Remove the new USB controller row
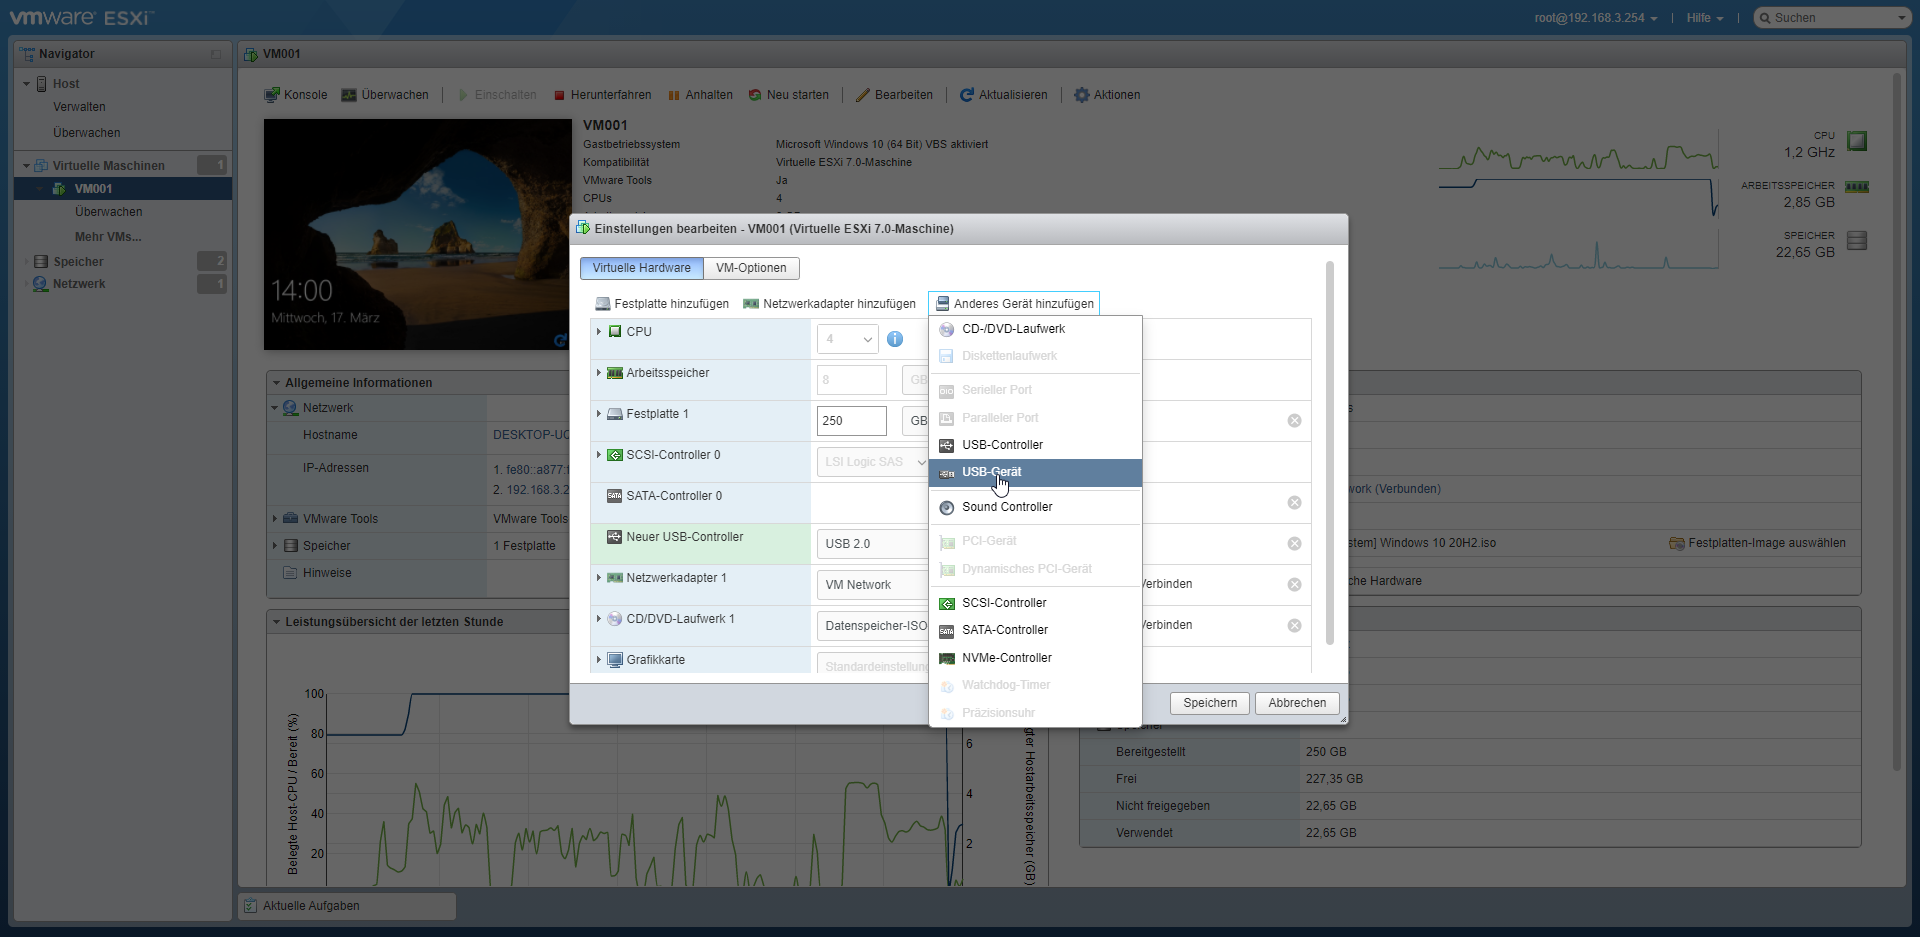 tap(1294, 544)
